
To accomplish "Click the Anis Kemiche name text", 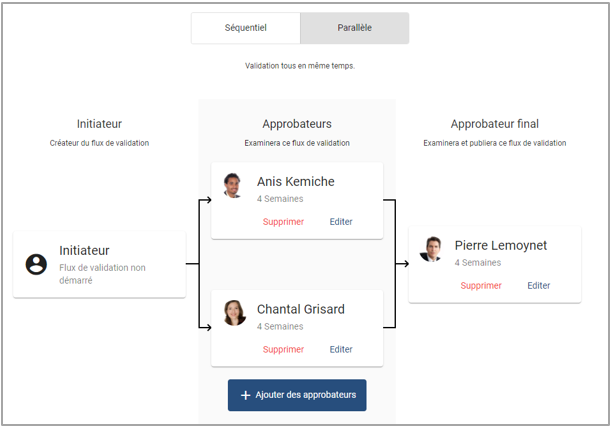I will click(x=295, y=182).
